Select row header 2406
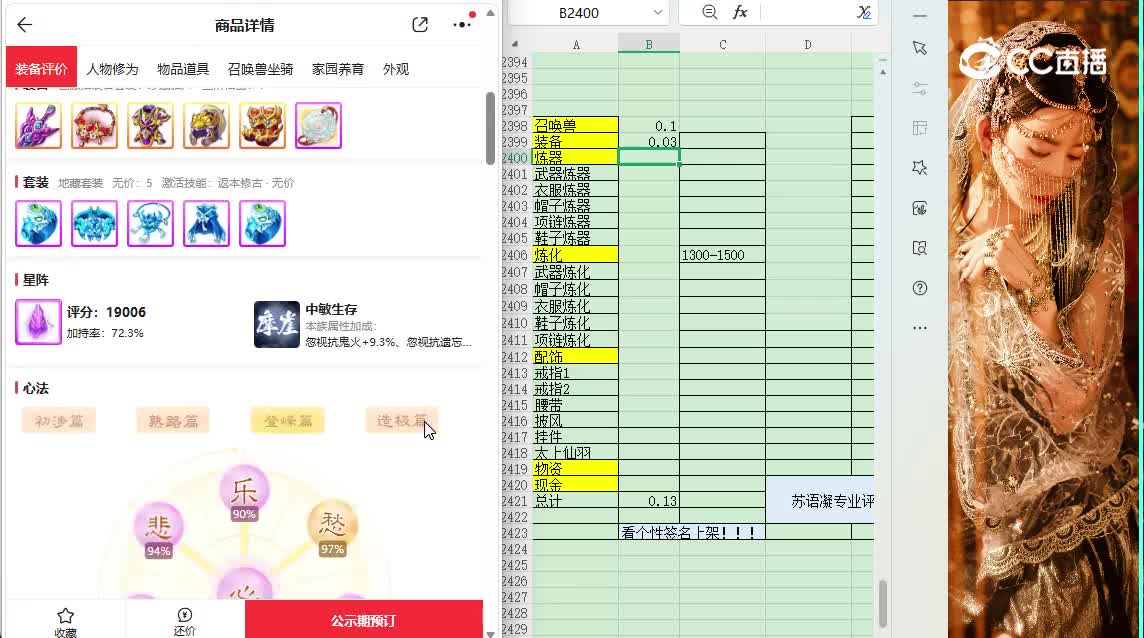The width and height of the screenshot is (1144, 638). click(x=516, y=255)
